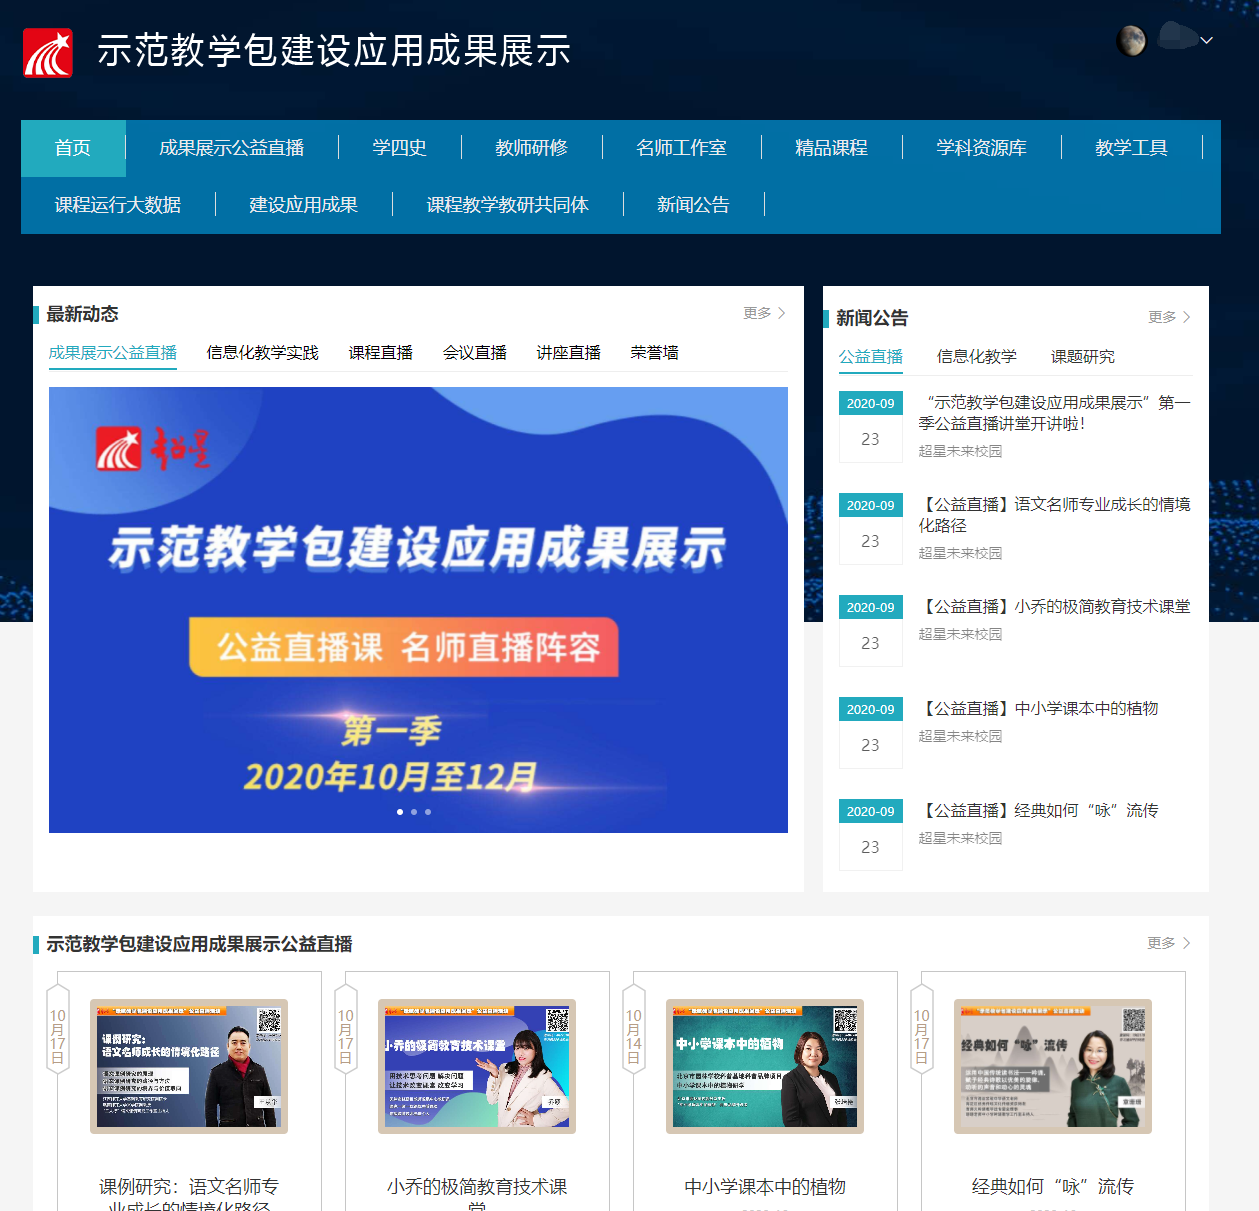Click 10月17日 date tag on 小乔 card
Screen dimensions: 1259x1211
pos(346,1030)
